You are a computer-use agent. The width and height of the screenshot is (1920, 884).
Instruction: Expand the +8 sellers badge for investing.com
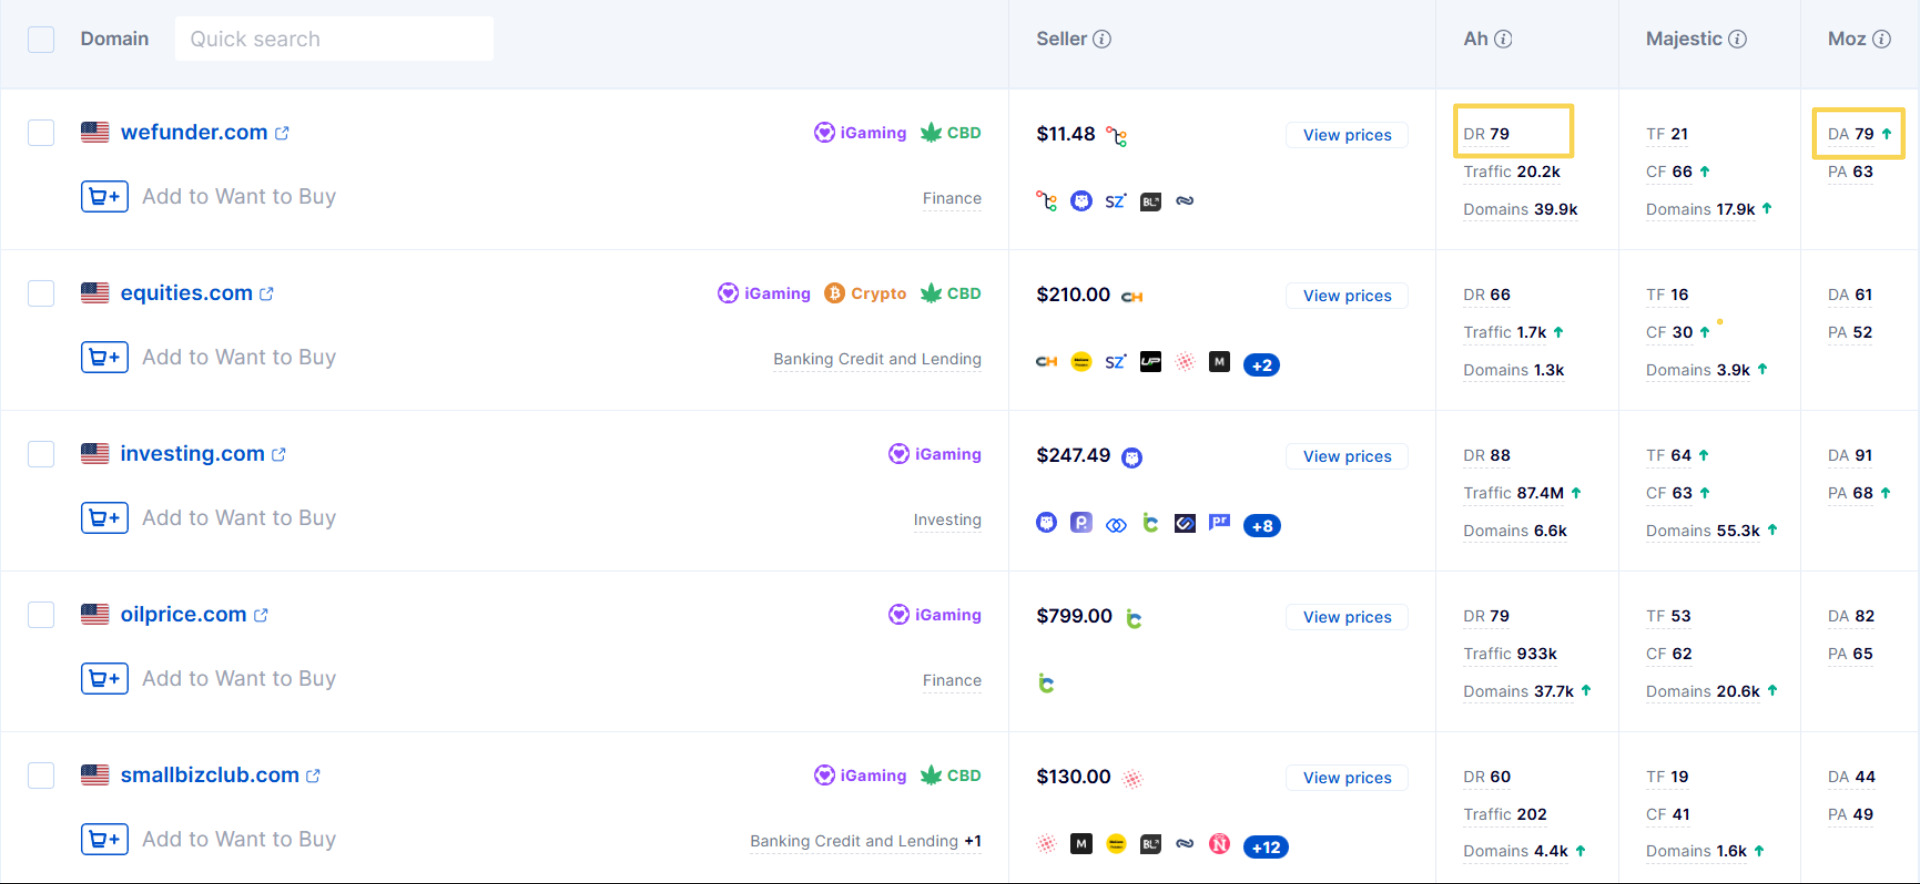coord(1262,526)
